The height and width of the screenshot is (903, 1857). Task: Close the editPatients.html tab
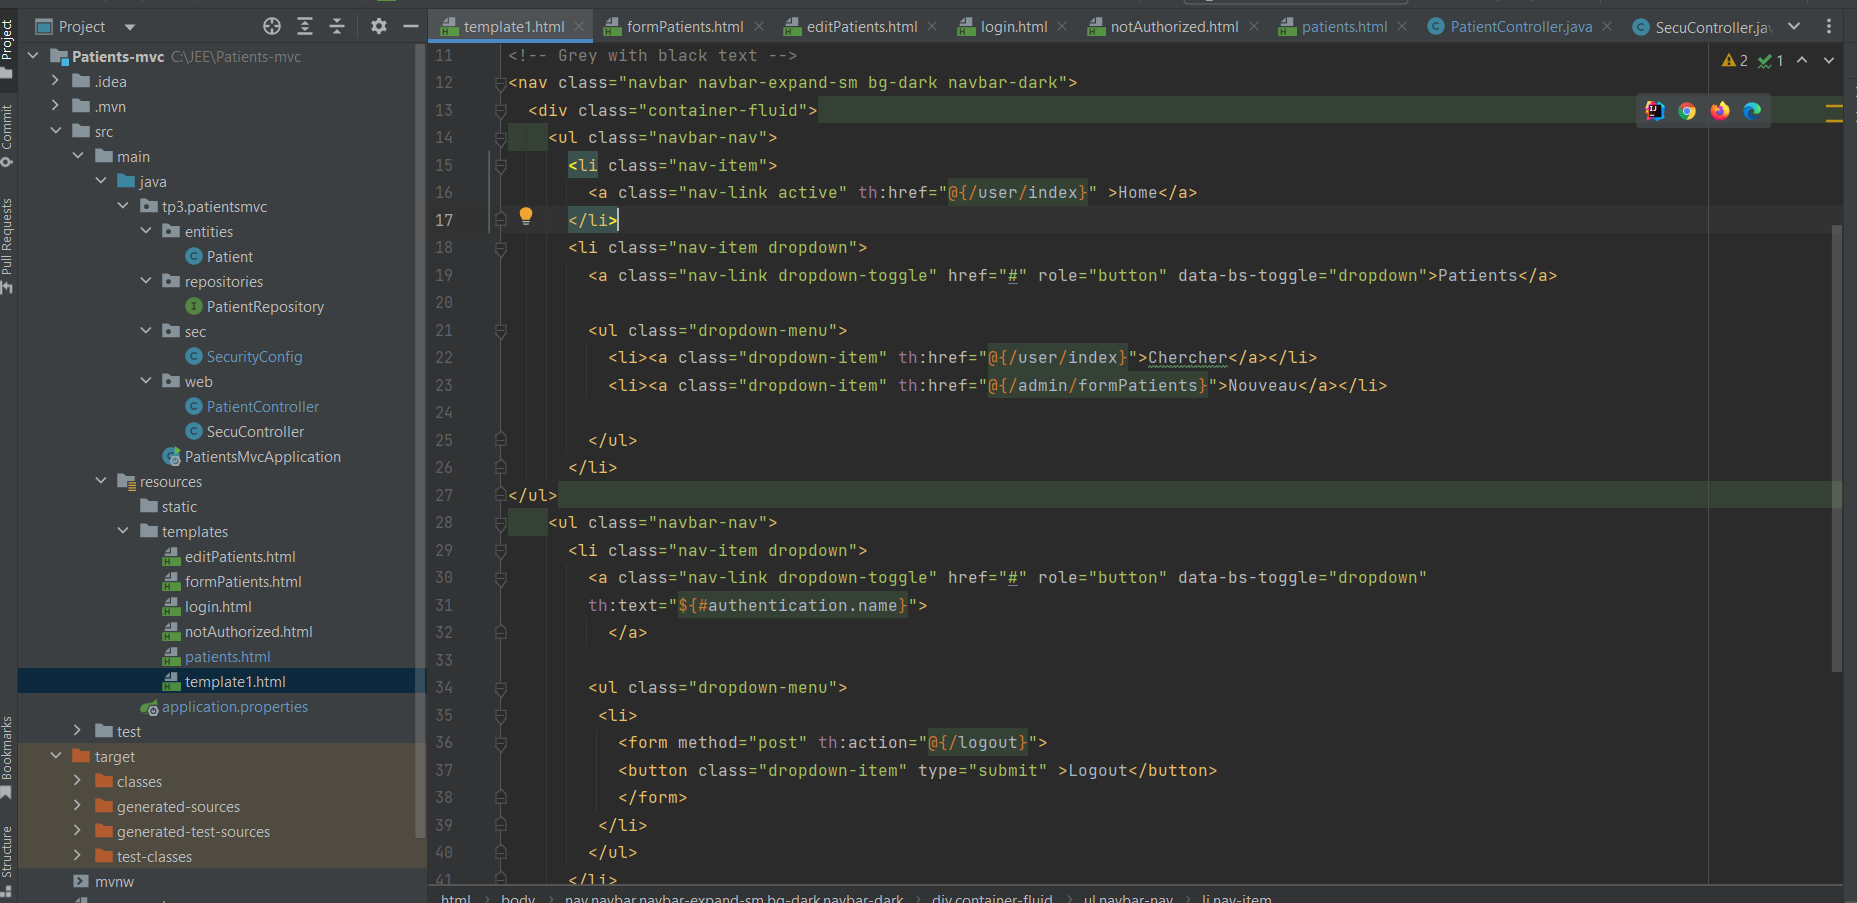pos(932,27)
